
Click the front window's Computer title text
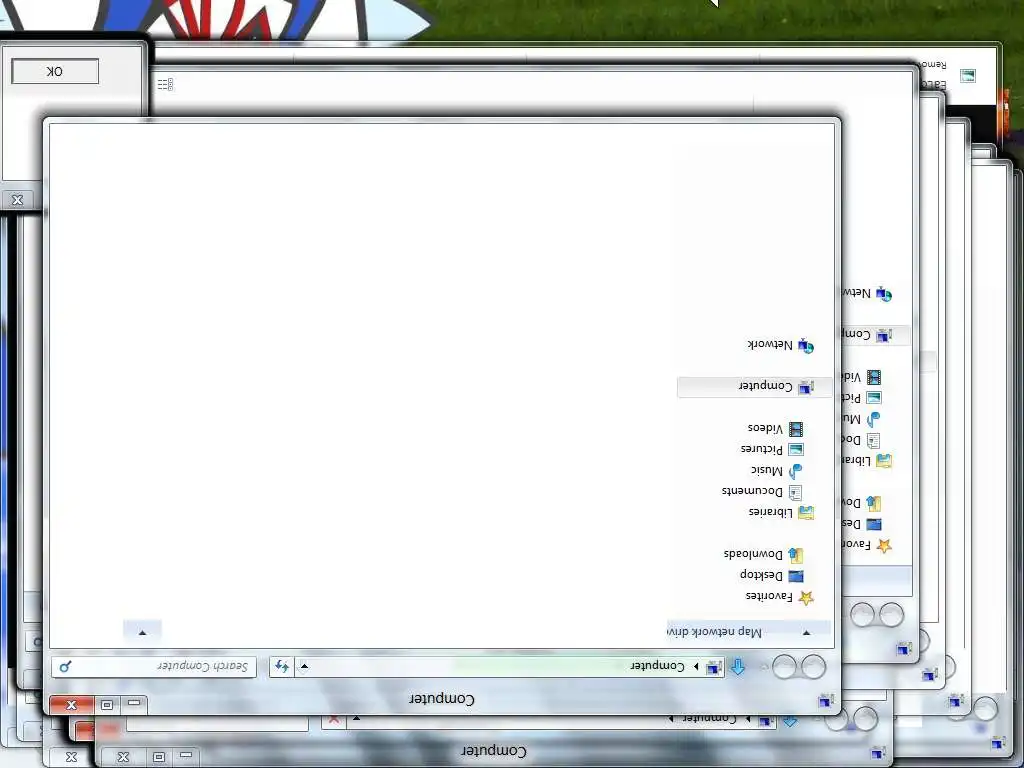click(x=442, y=699)
